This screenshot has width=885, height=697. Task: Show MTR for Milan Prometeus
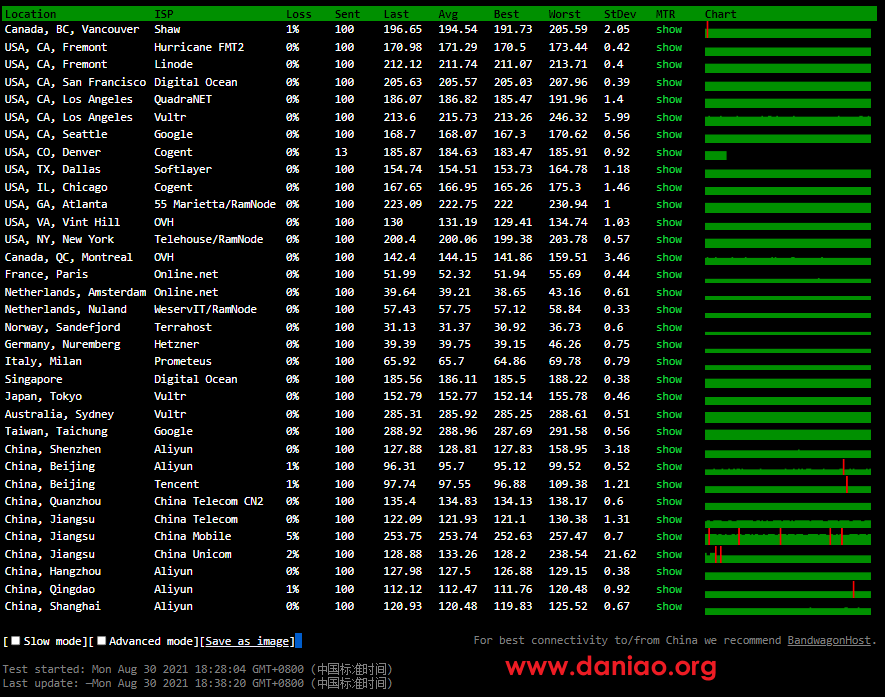pyautogui.click(x=669, y=361)
